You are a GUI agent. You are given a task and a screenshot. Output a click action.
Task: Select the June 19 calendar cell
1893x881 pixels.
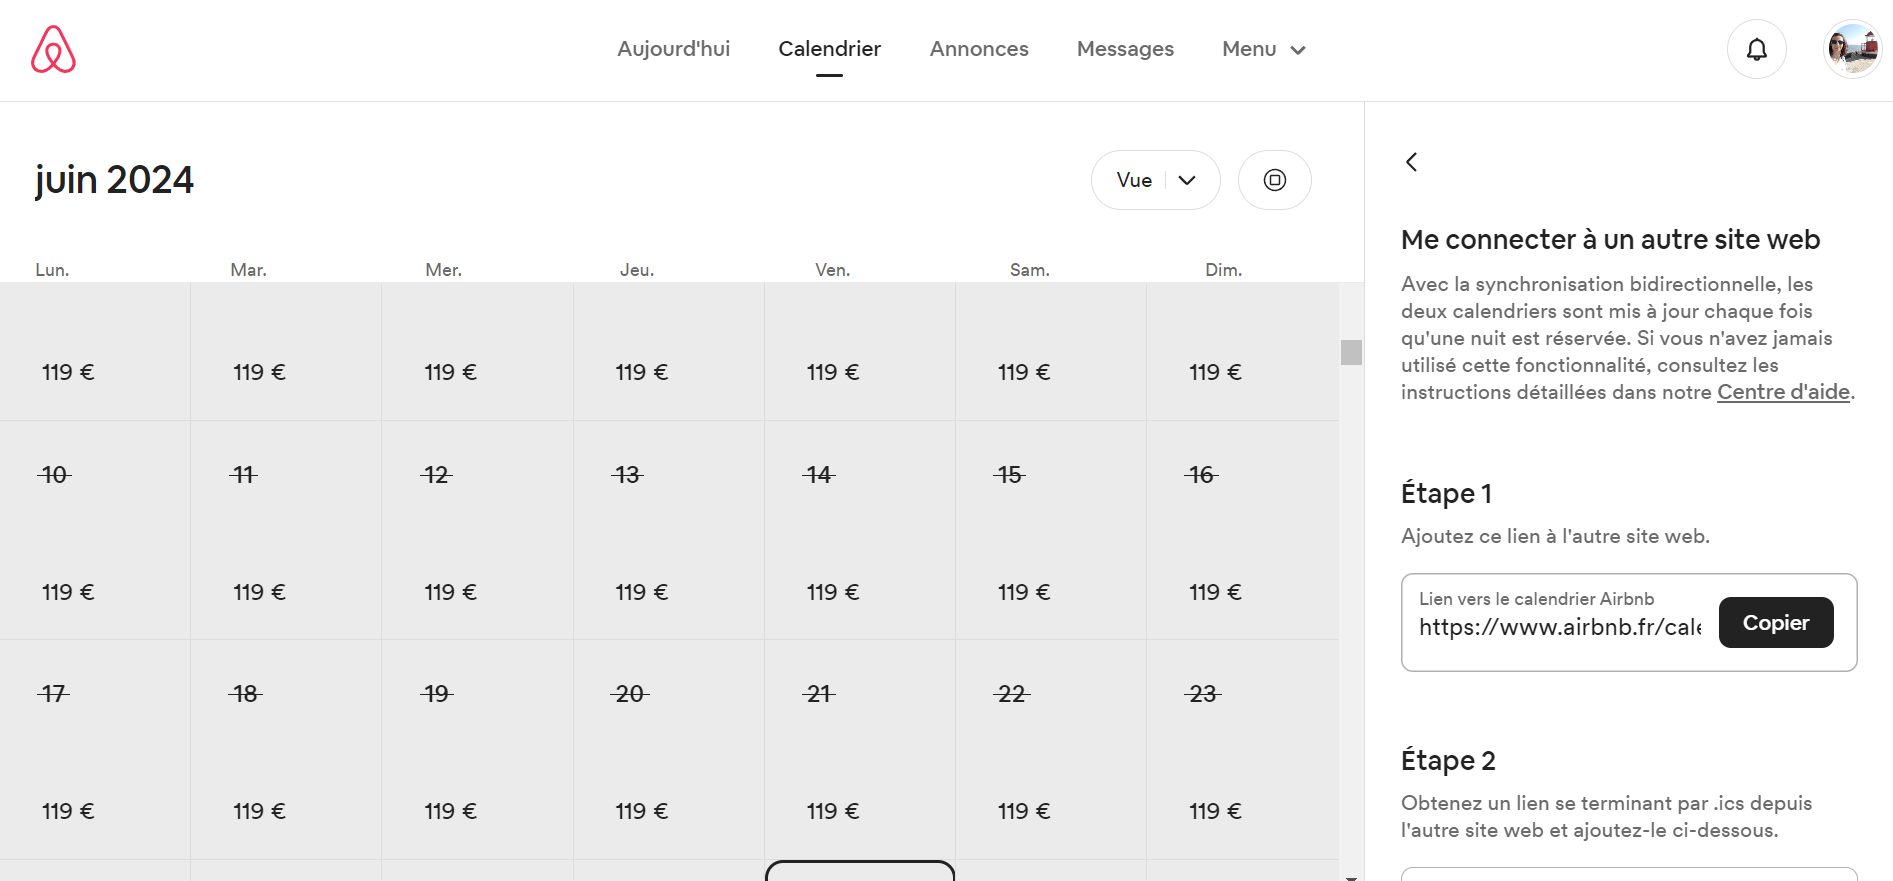477,749
